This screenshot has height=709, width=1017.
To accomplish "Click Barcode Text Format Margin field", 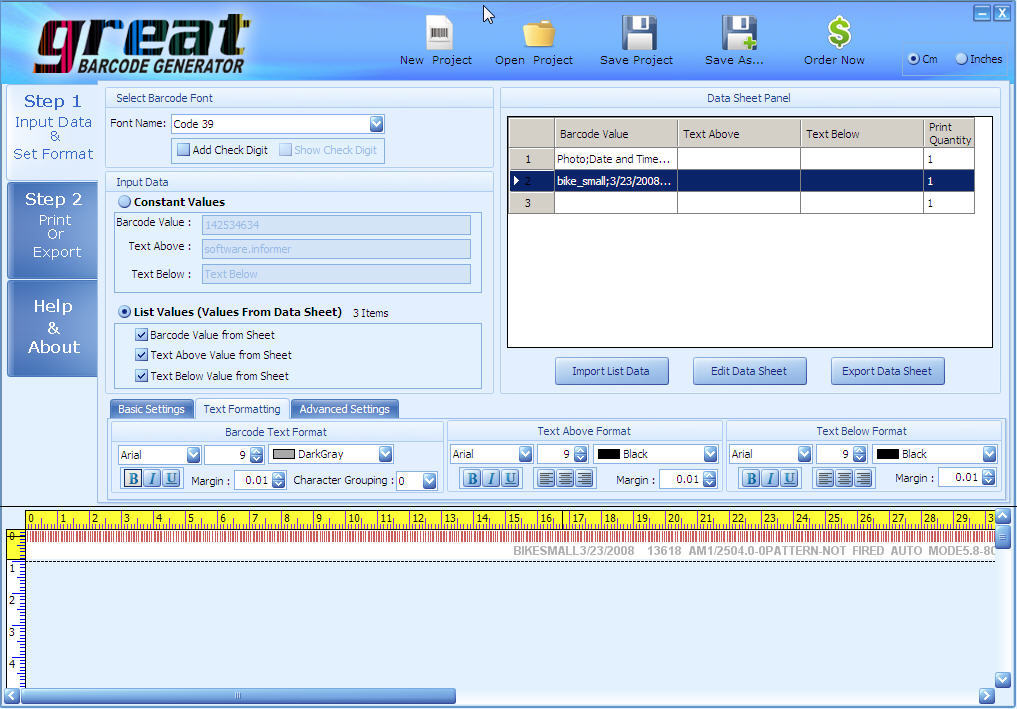I will 253,481.
